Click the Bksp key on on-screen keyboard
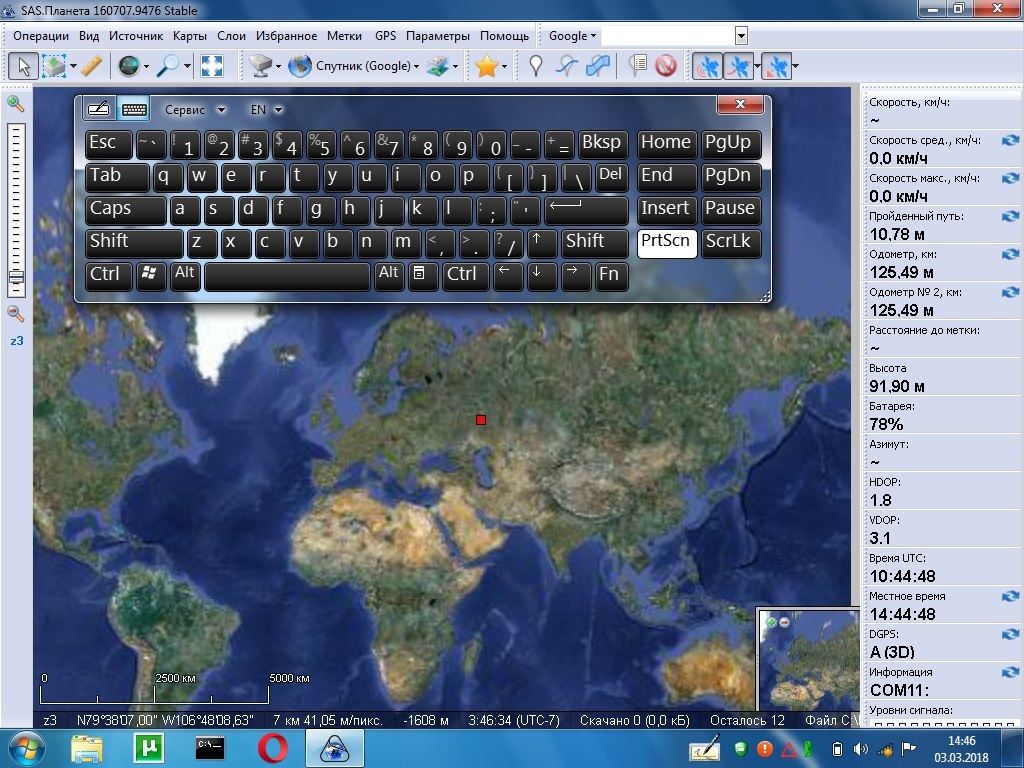The image size is (1024, 768). coord(603,144)
